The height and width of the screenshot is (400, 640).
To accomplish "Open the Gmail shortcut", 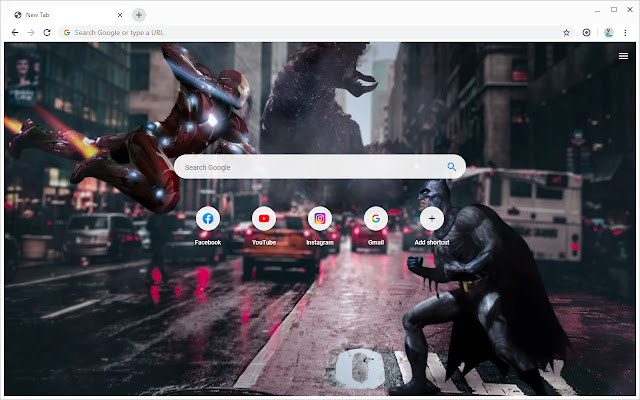I will 376,219.
